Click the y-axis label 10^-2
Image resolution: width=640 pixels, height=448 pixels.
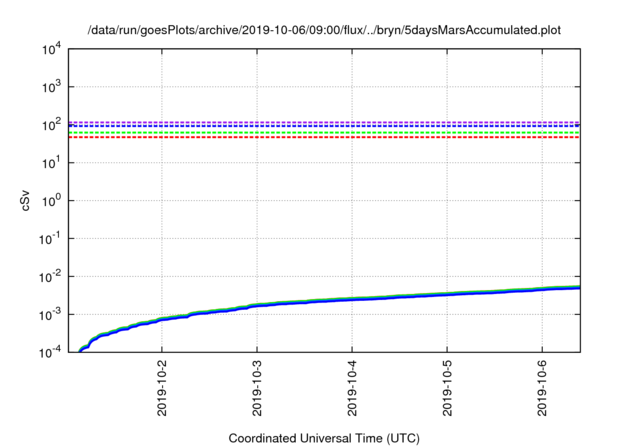tap(50, 277)
